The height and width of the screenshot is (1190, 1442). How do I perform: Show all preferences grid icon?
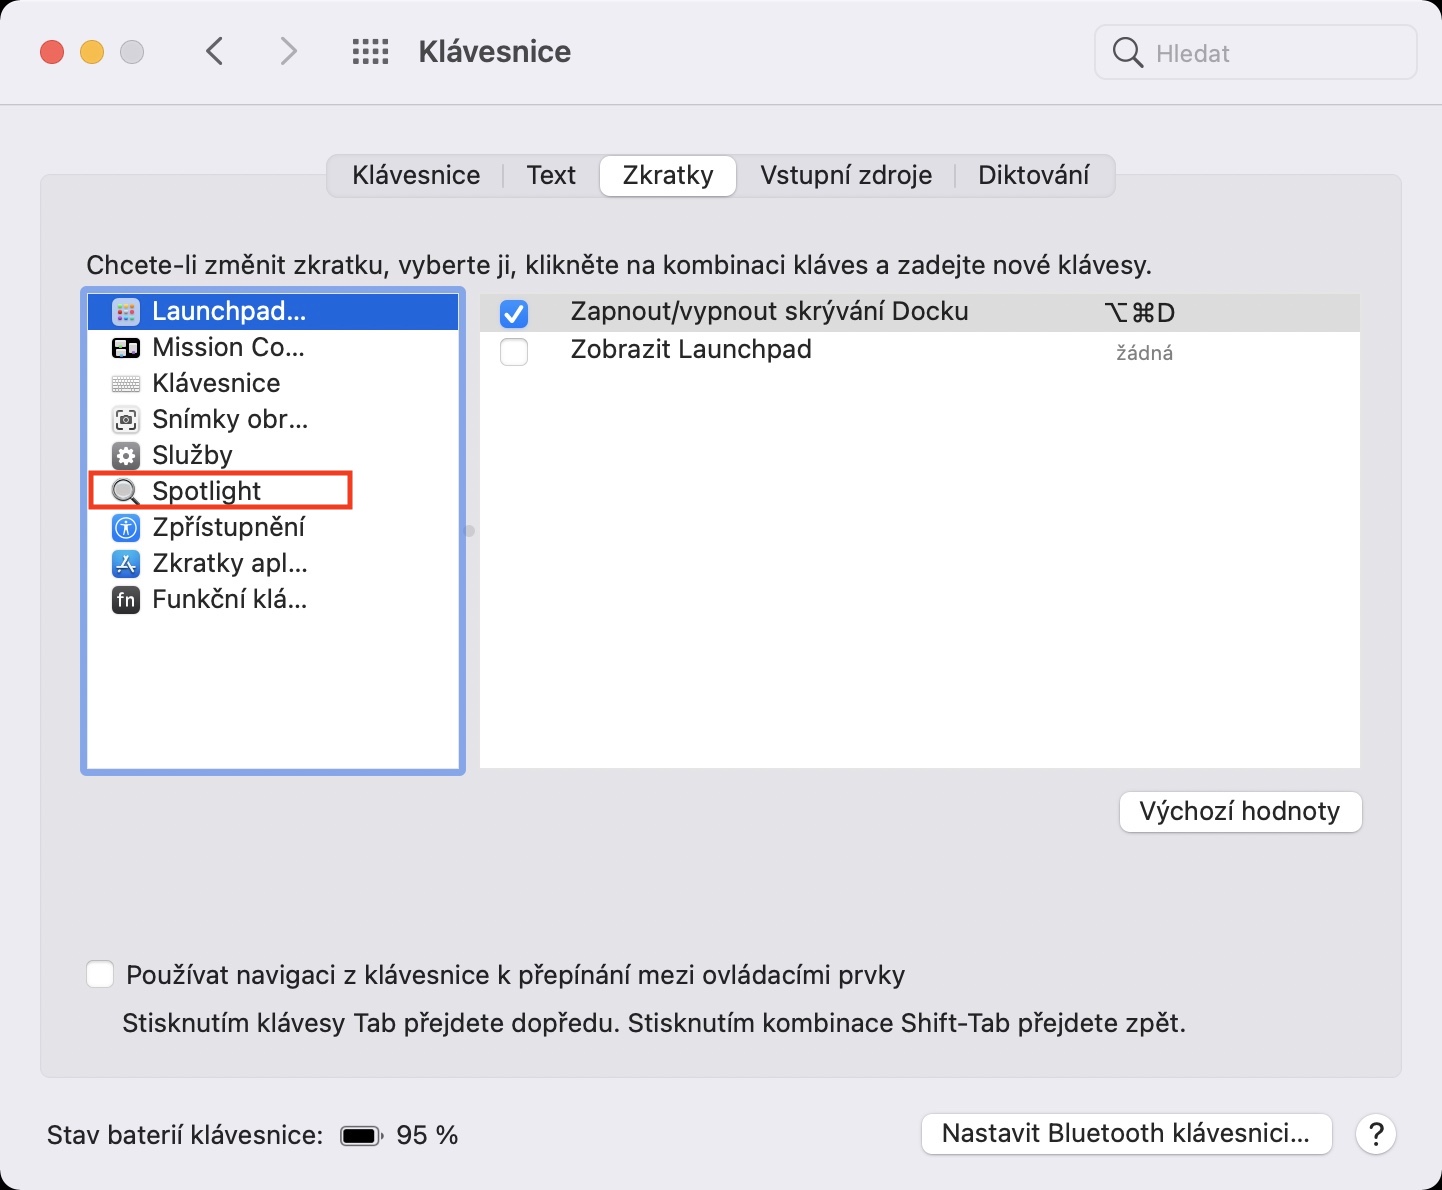tap(370, 52)
